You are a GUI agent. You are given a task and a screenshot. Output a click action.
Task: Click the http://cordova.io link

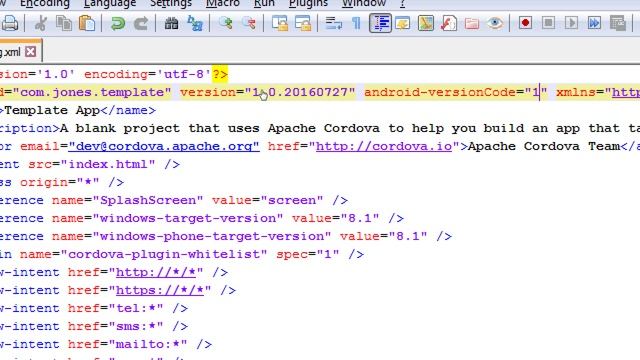384,146
